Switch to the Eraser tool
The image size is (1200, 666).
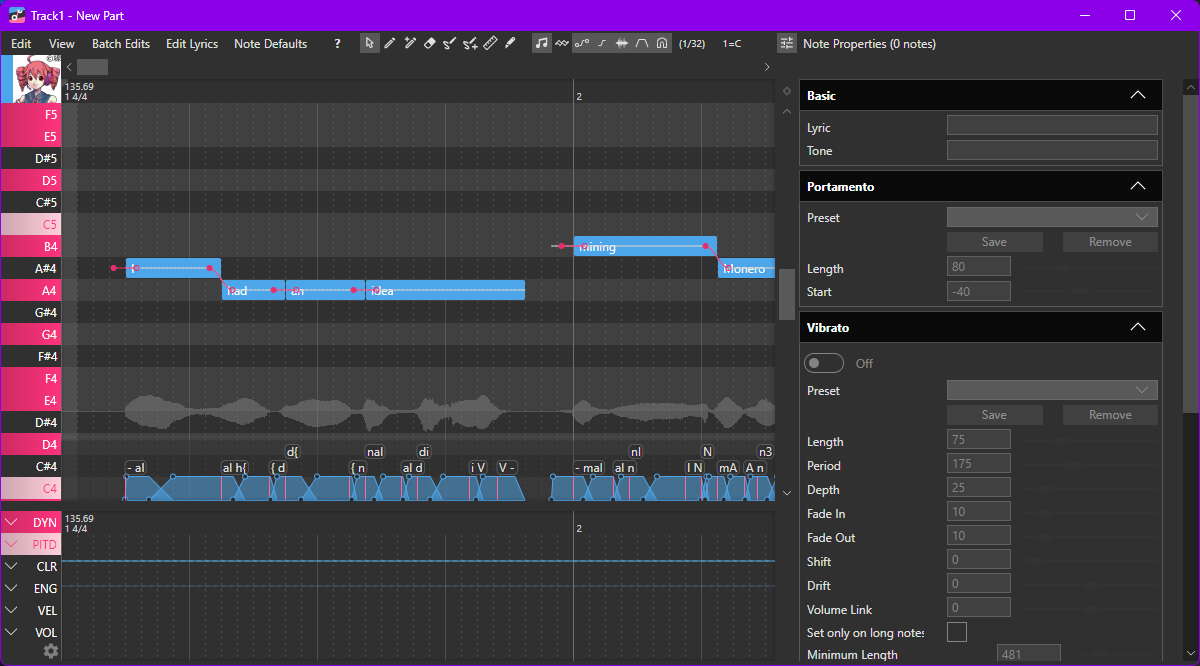click(x=429, y=43)
